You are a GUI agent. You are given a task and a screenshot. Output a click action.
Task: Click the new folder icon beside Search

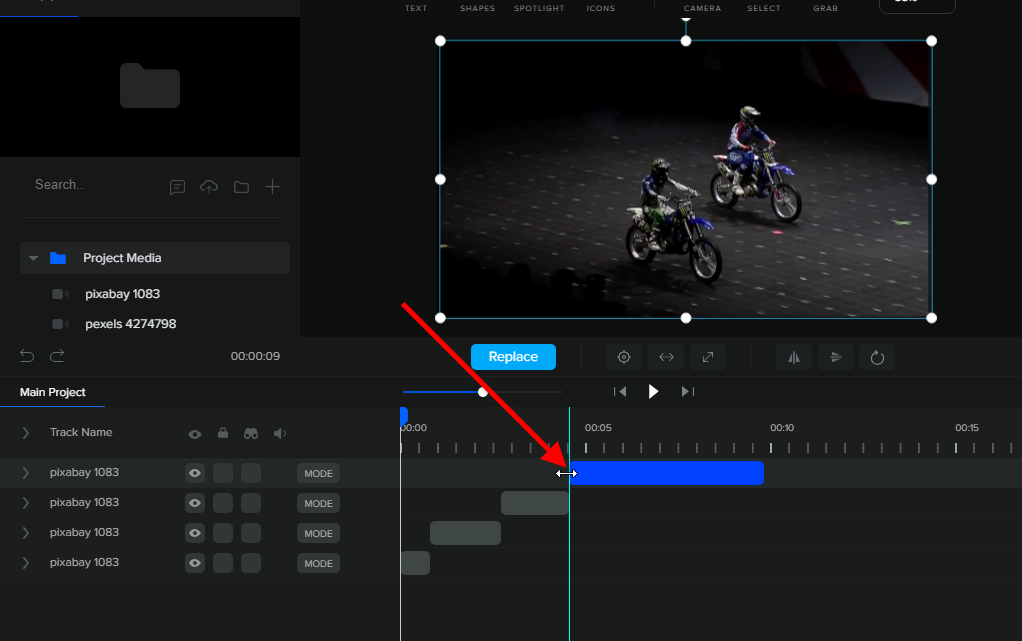241,187
